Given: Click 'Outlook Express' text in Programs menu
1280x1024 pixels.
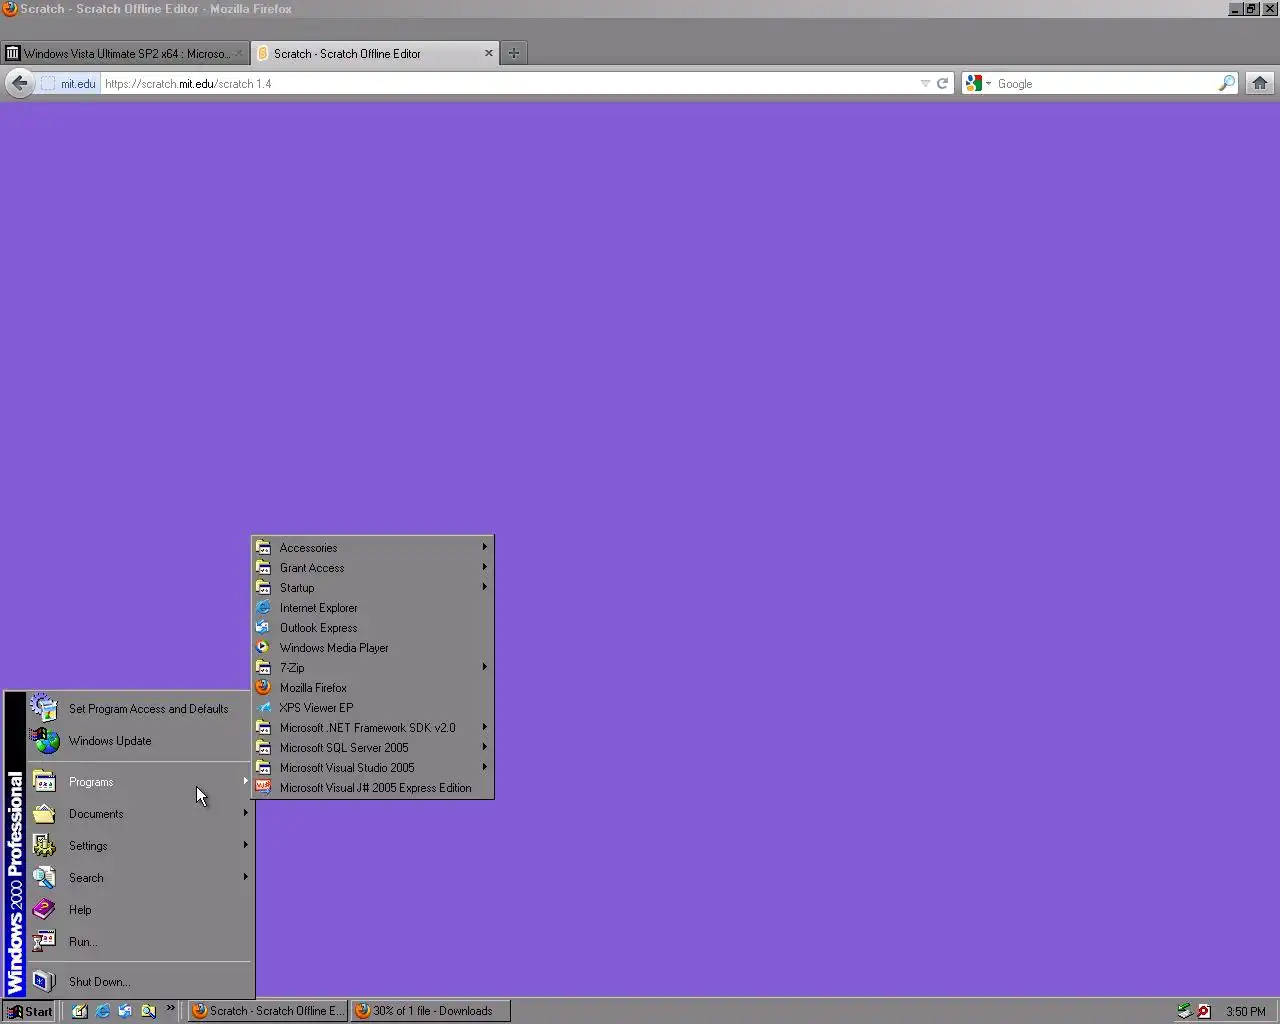Looking at the screenshot, I should pyautogui.click(x=318, y=628).
